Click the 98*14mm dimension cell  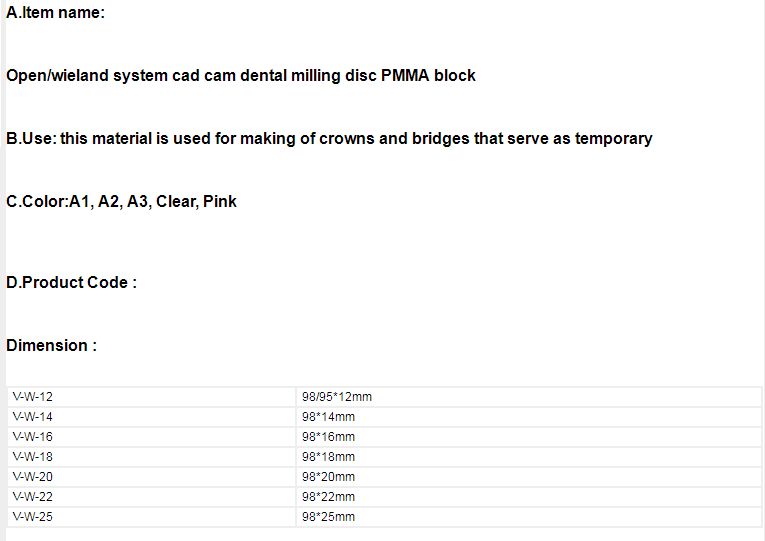pyautogui.click(x=529, y=417)
